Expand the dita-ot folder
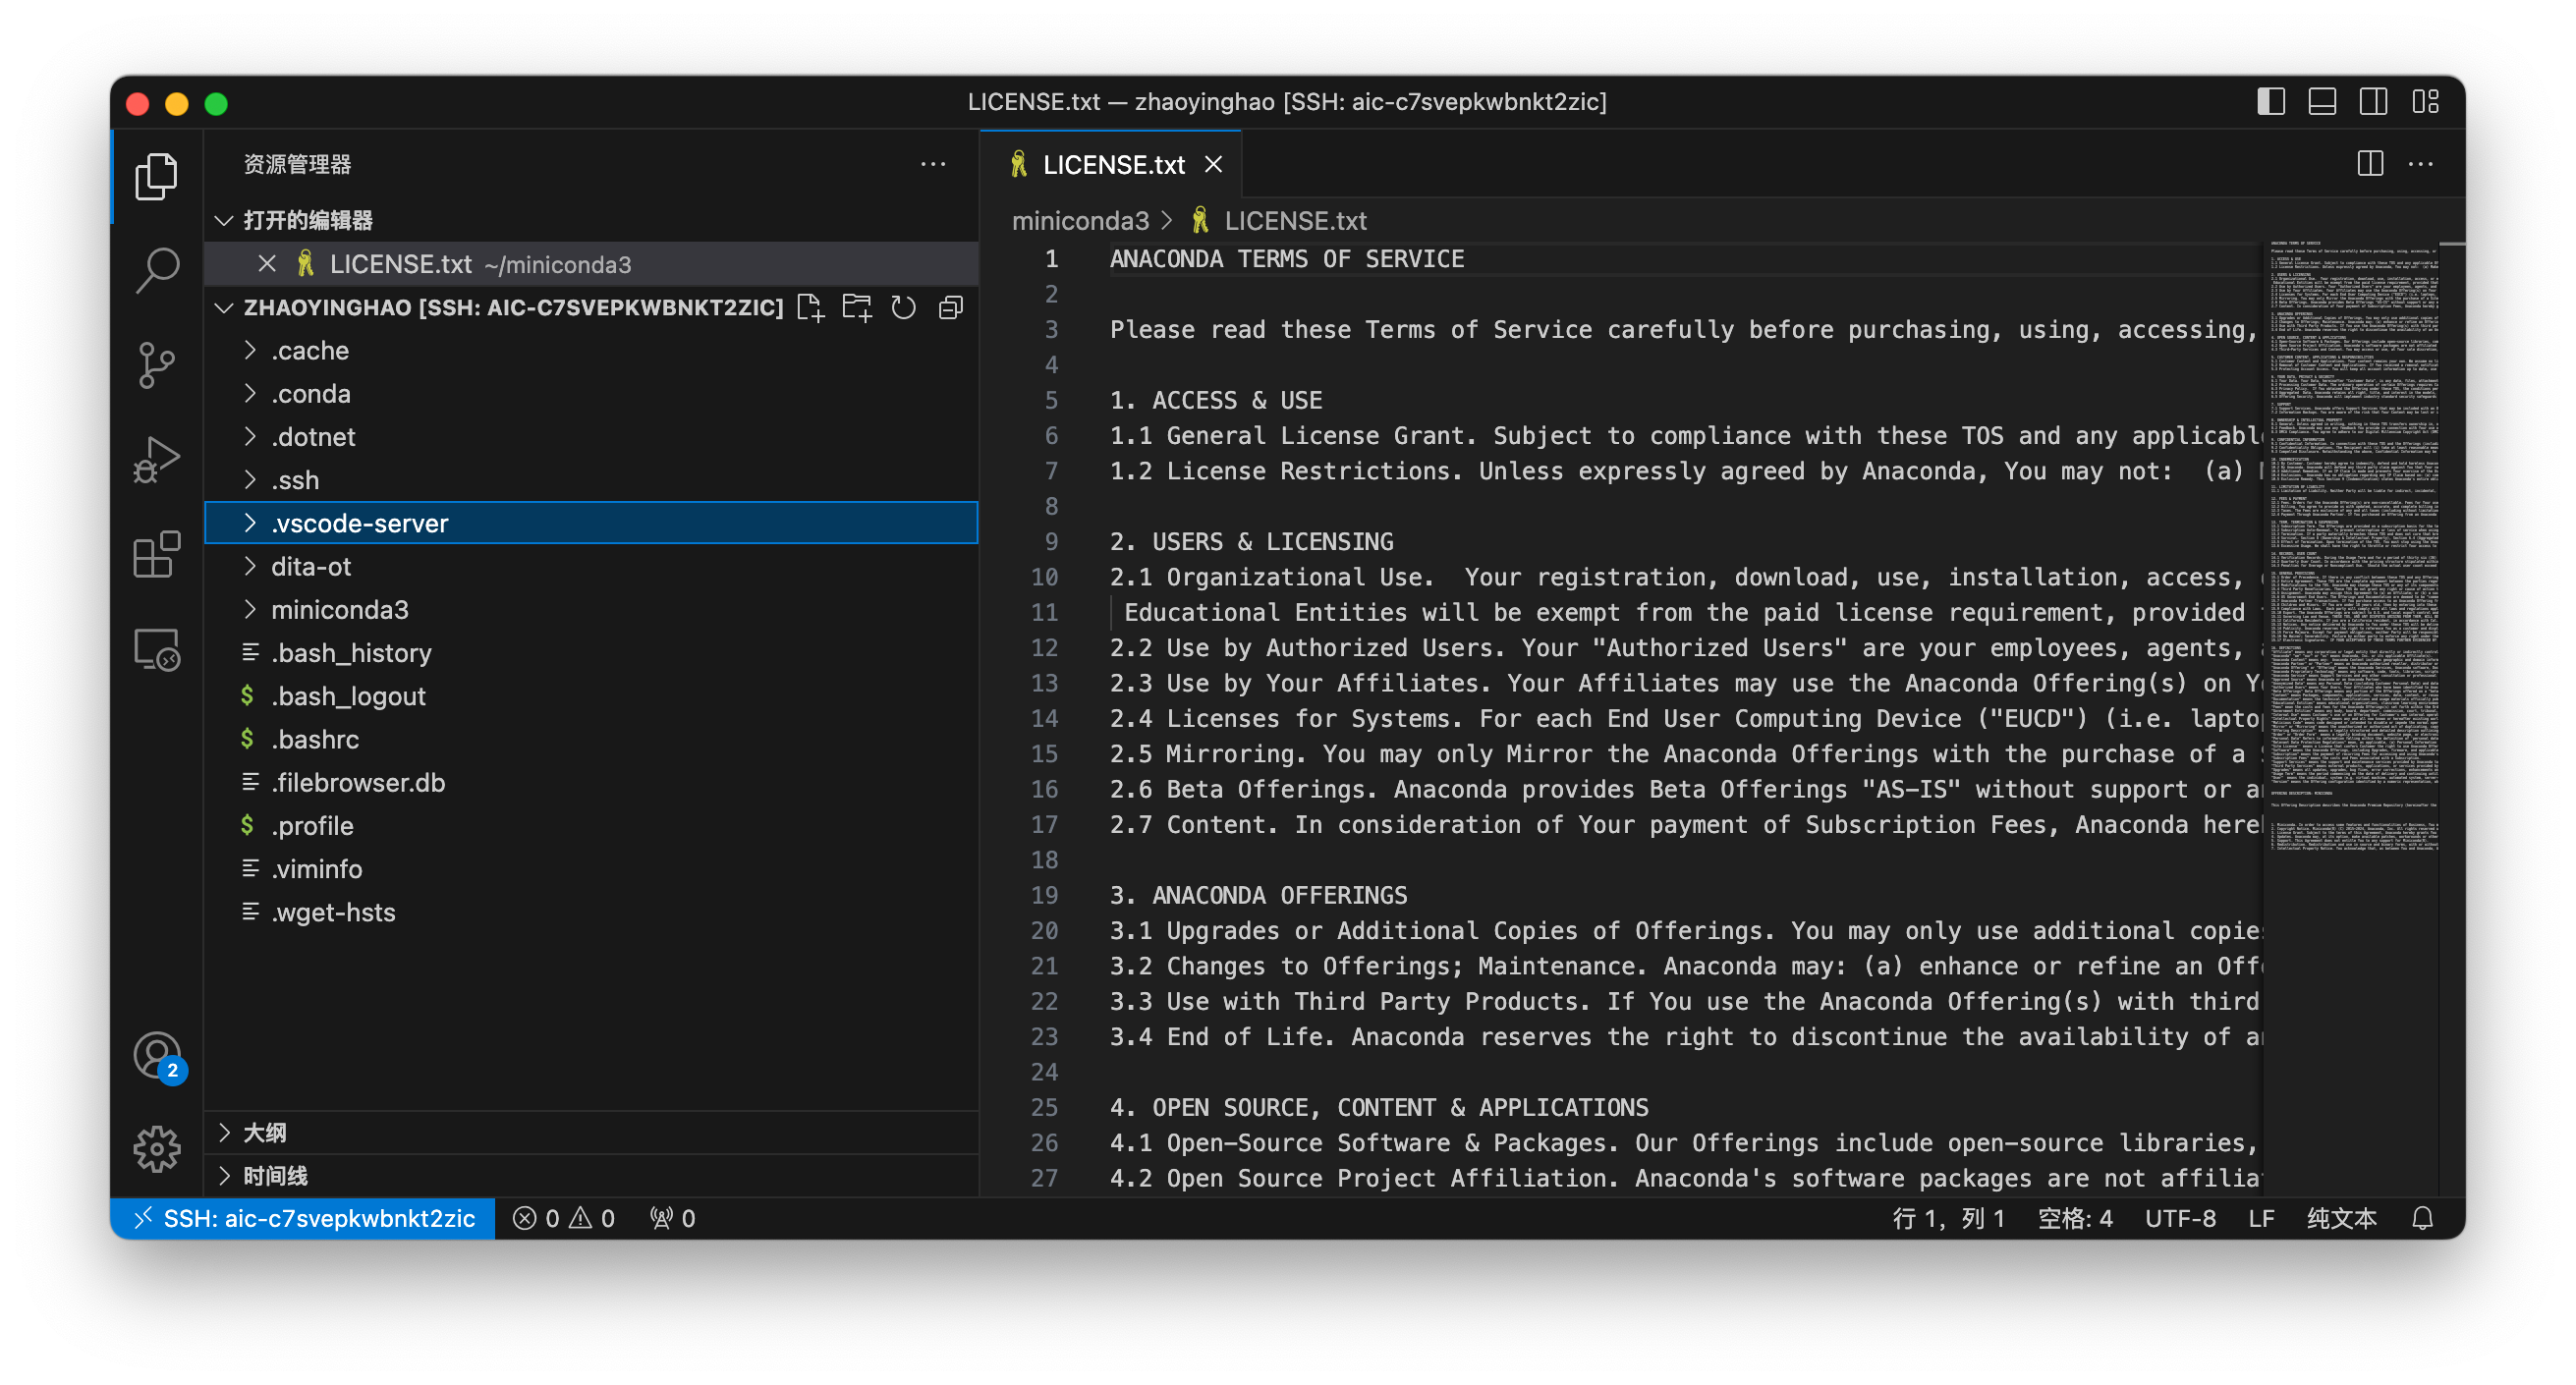The image size is (2576, 1385). [590, 567]
